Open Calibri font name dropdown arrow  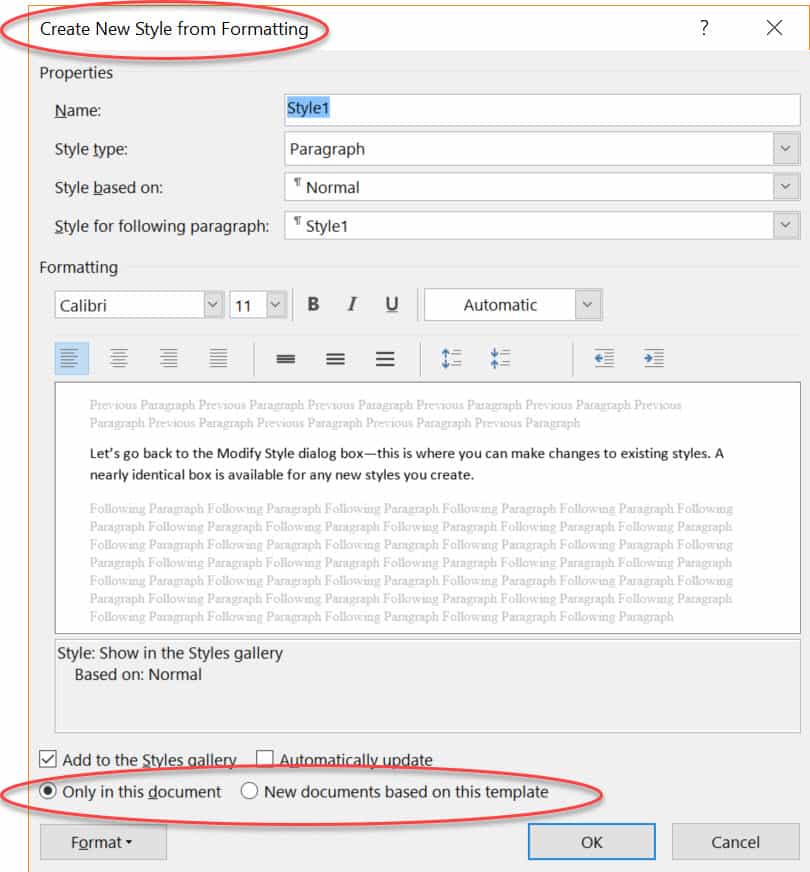tap(213, 305)
